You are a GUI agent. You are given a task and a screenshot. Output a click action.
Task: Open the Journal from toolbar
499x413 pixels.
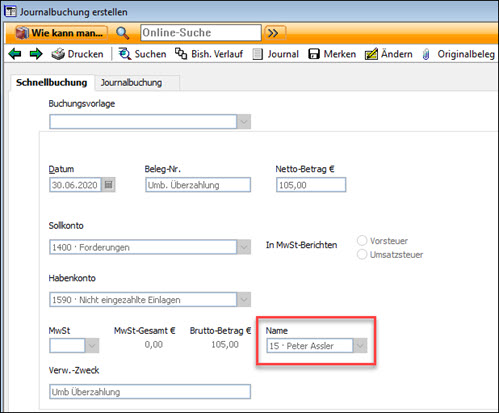(276, 54)
